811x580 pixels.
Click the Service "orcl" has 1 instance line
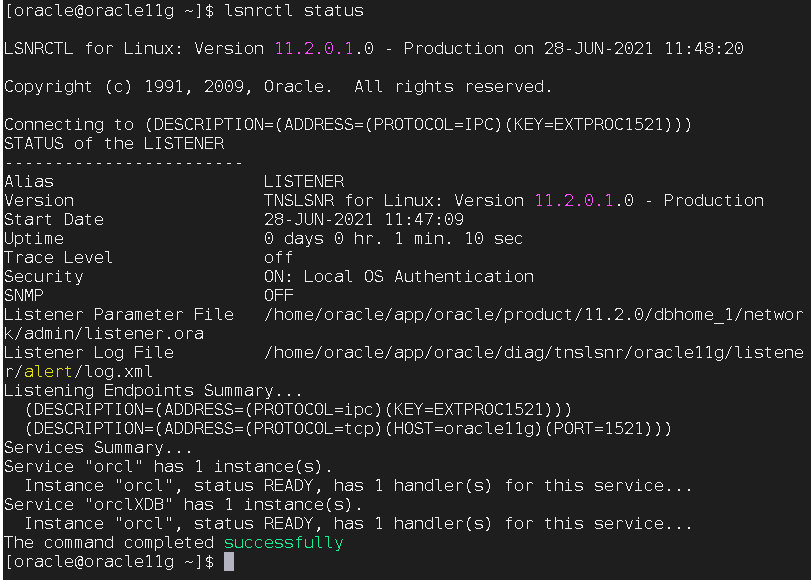169,467
